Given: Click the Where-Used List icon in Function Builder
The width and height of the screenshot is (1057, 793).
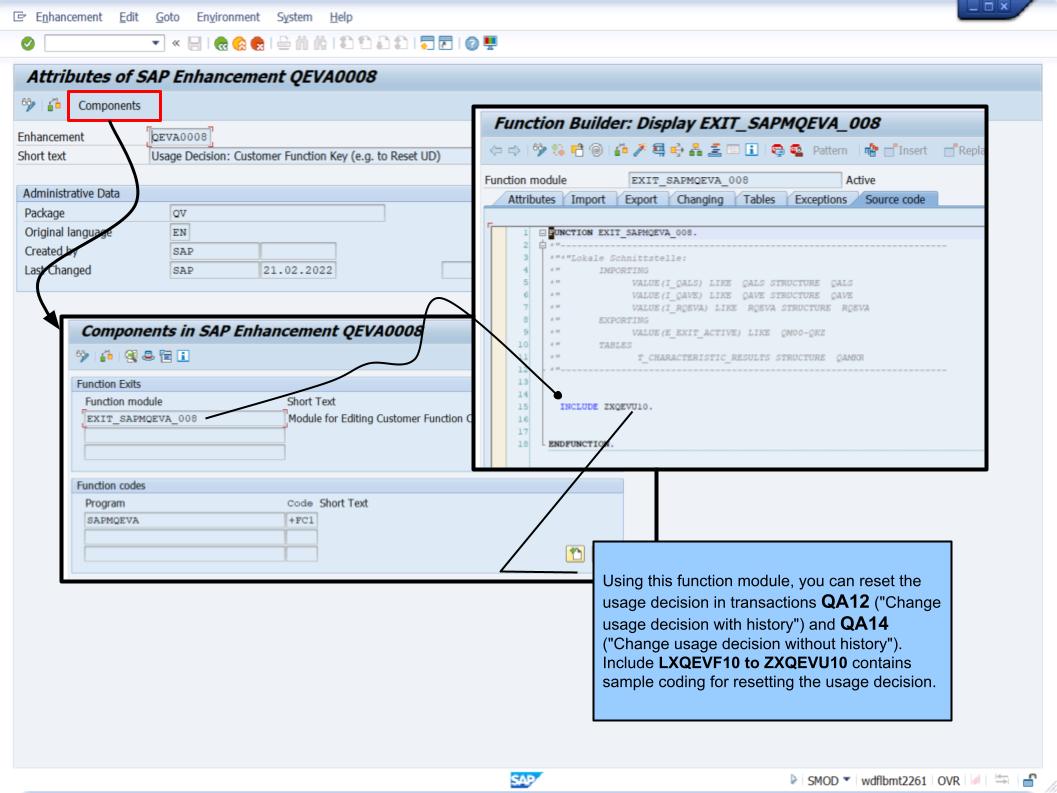Looking at the screenshot, I should pyautogui.click(x=677, y=150).
